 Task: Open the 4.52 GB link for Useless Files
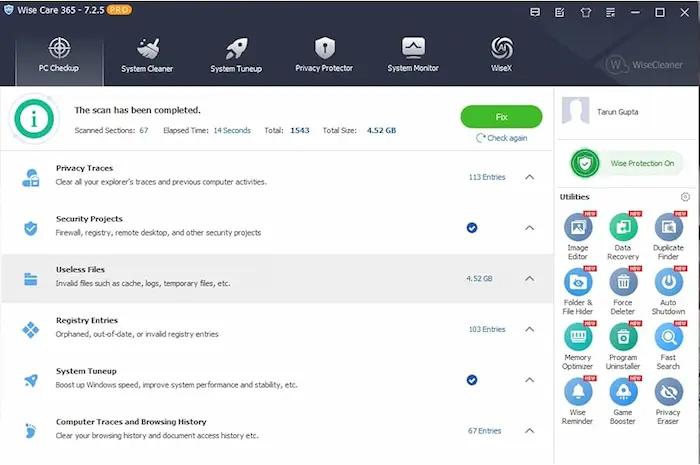[x=479, y=278]
